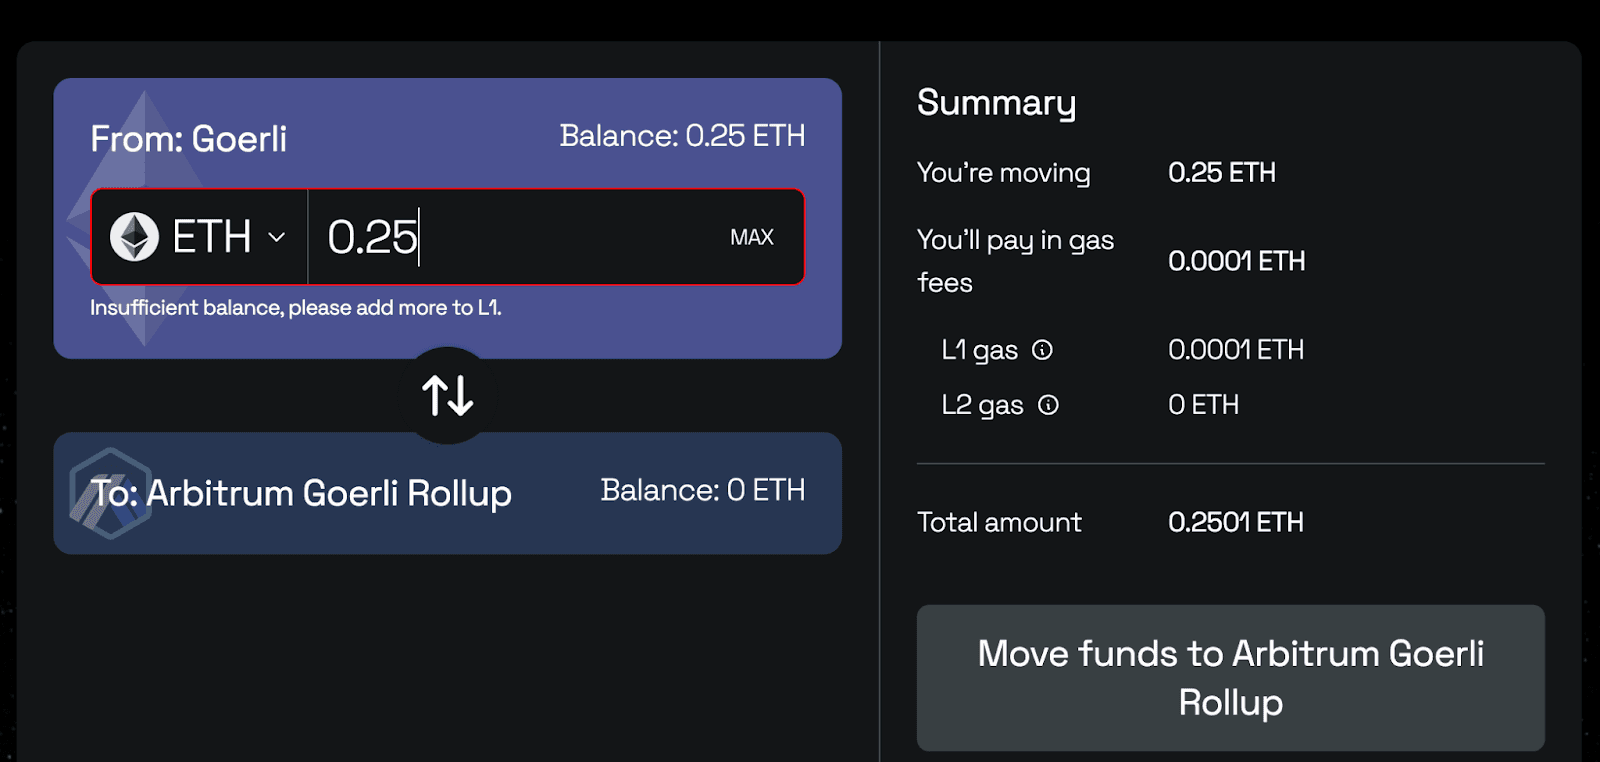Click the Total amount row in Summary

998,521
